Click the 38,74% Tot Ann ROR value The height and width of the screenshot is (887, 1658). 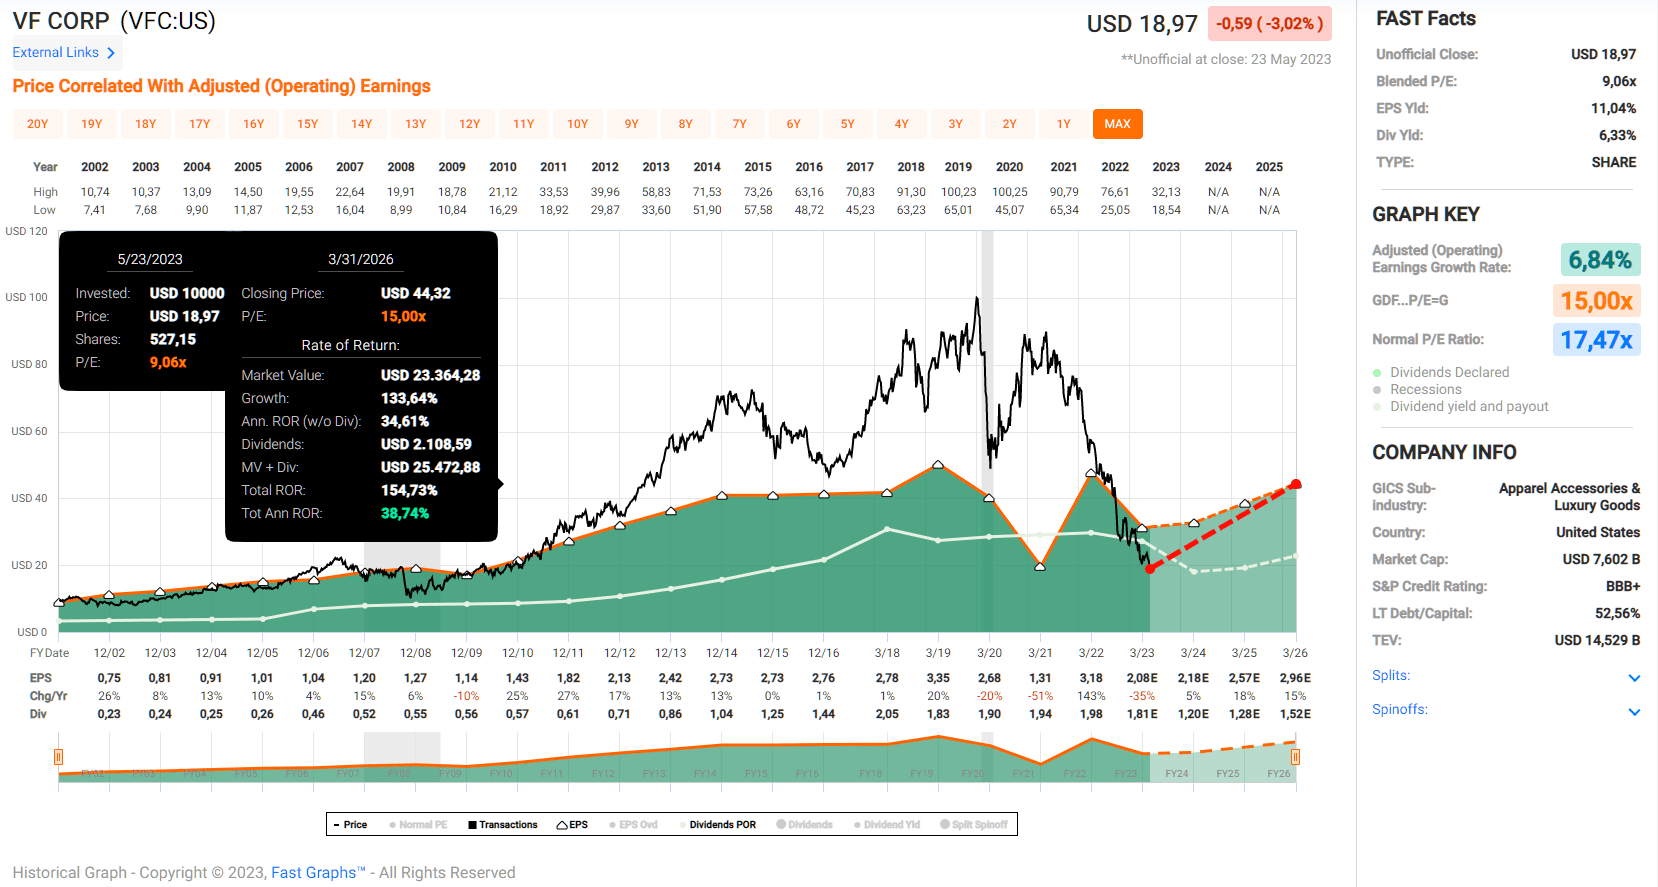coord(405,513)
